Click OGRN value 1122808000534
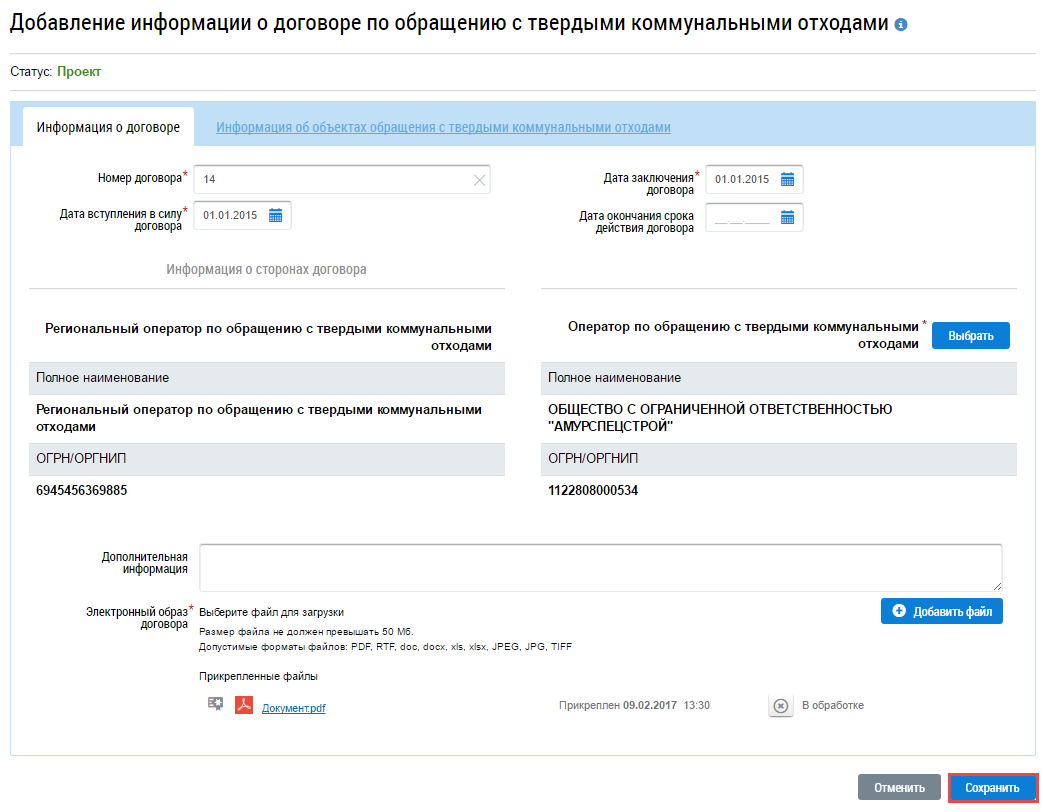The height and width of the screenshot is (812, 1043). [x=593, y=491]
